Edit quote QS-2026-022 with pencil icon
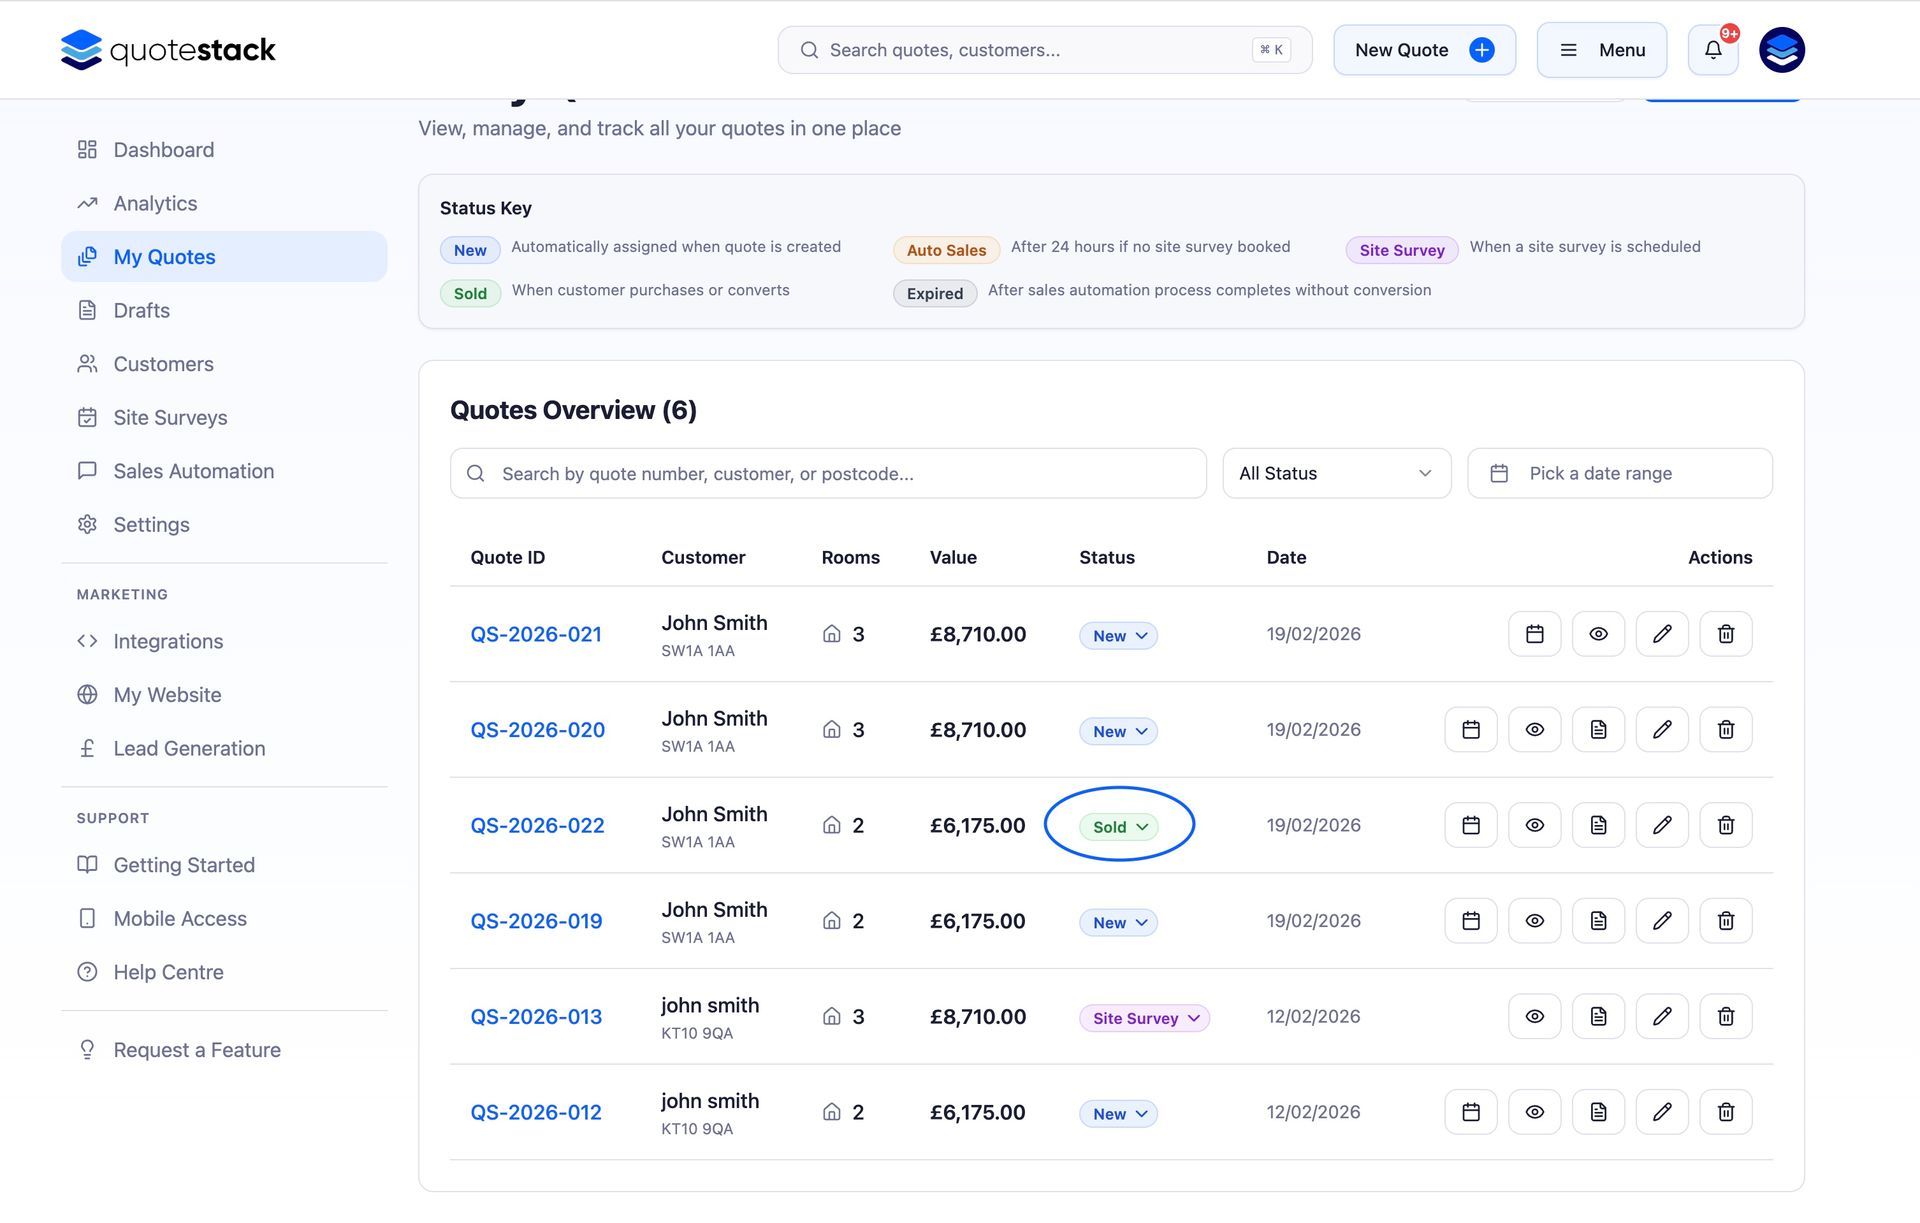This screenshot has height=1223, width=1920. pos(1661,825)
